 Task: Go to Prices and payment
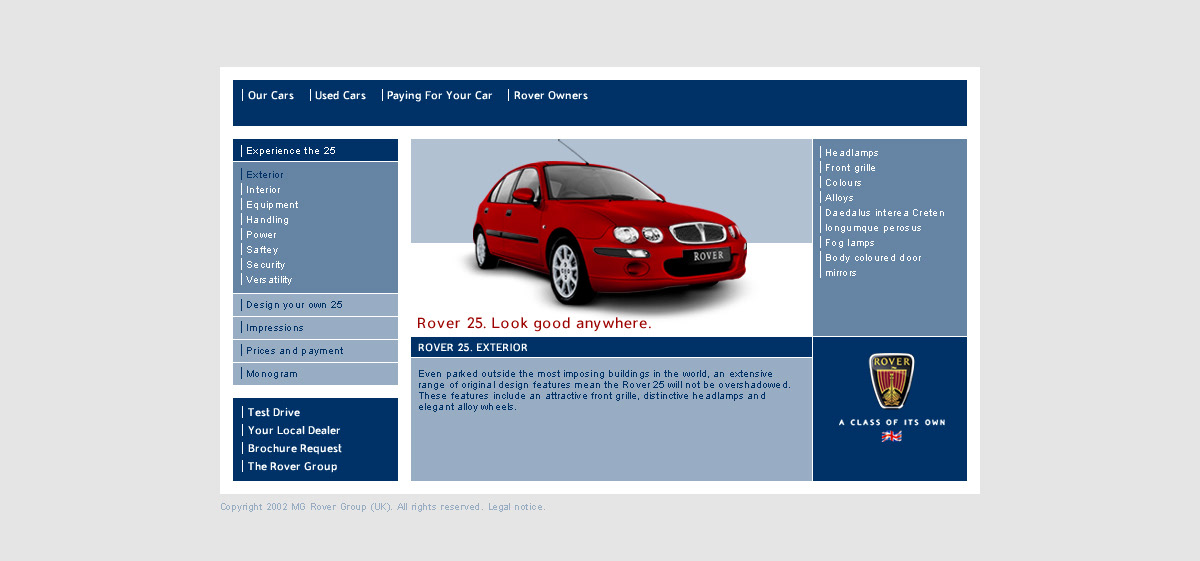[x=295, y=351]
